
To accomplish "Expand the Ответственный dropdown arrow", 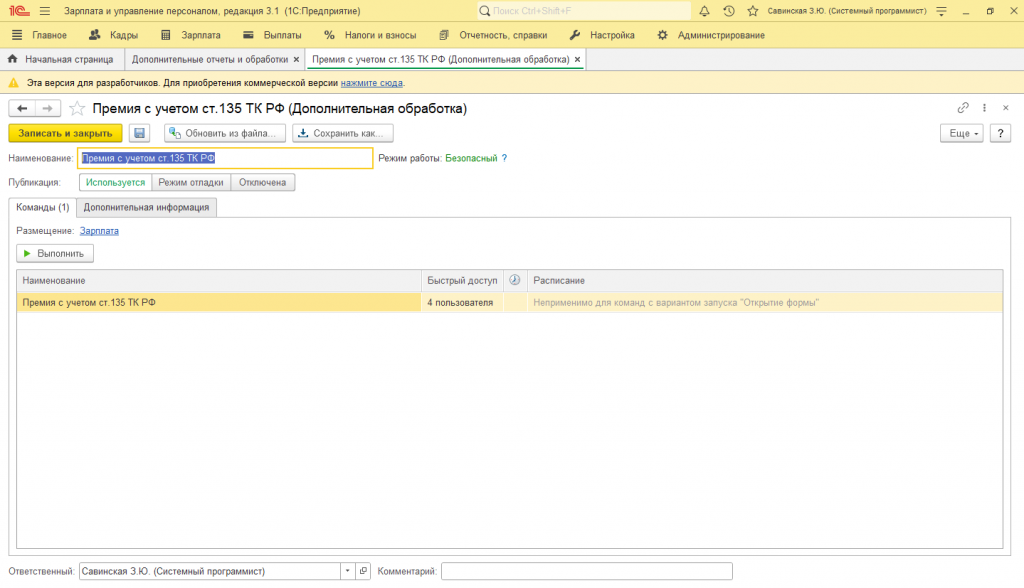I will (347, 571).
